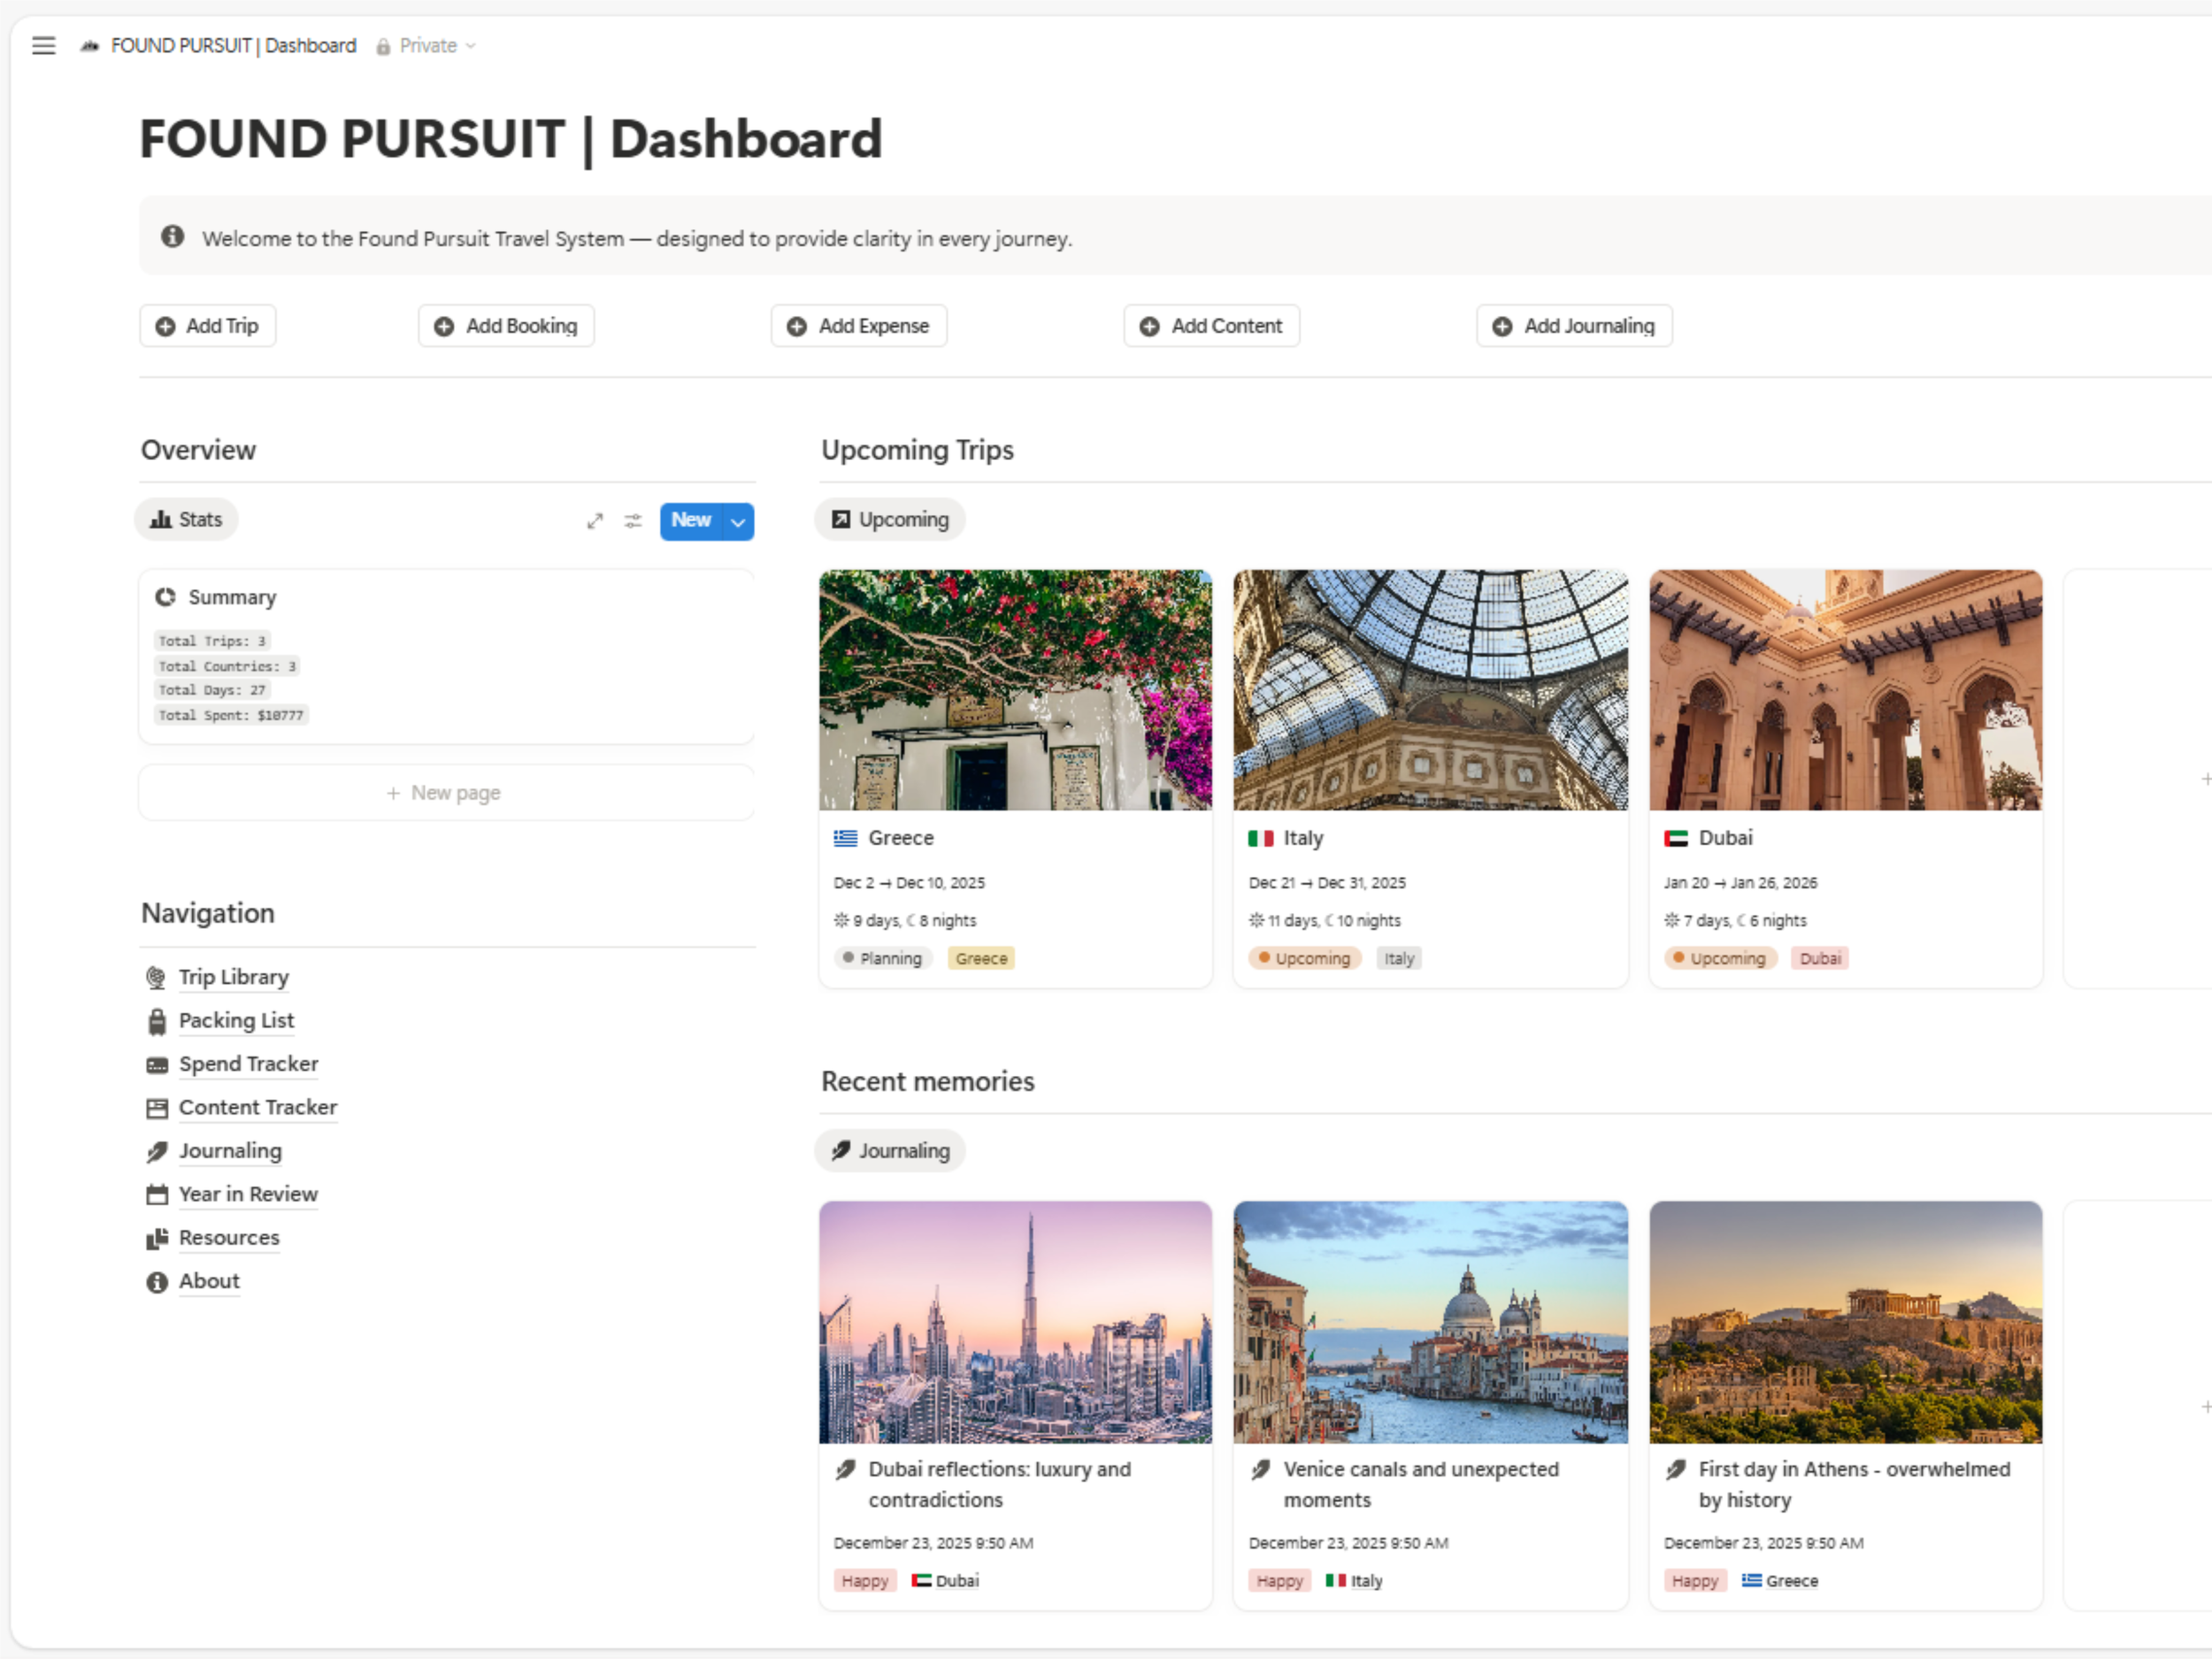The width and height of the screenshot is (2212, 1659).
Task: Open the Year in Review link
Action: tap(248, 1195)
